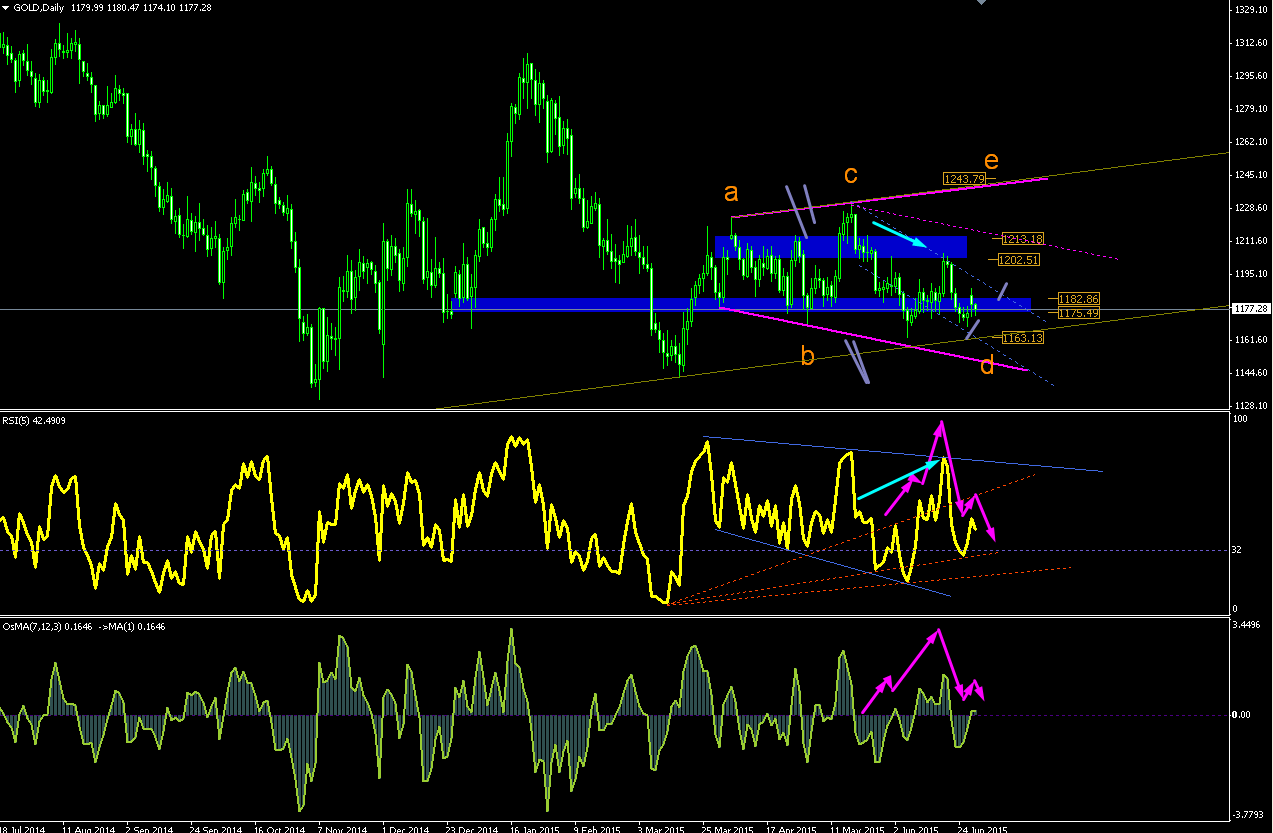Viewport: 1273px width, 833px height.
Task: Click the 1228.60 price axis value
Action: pos(1253,208)
